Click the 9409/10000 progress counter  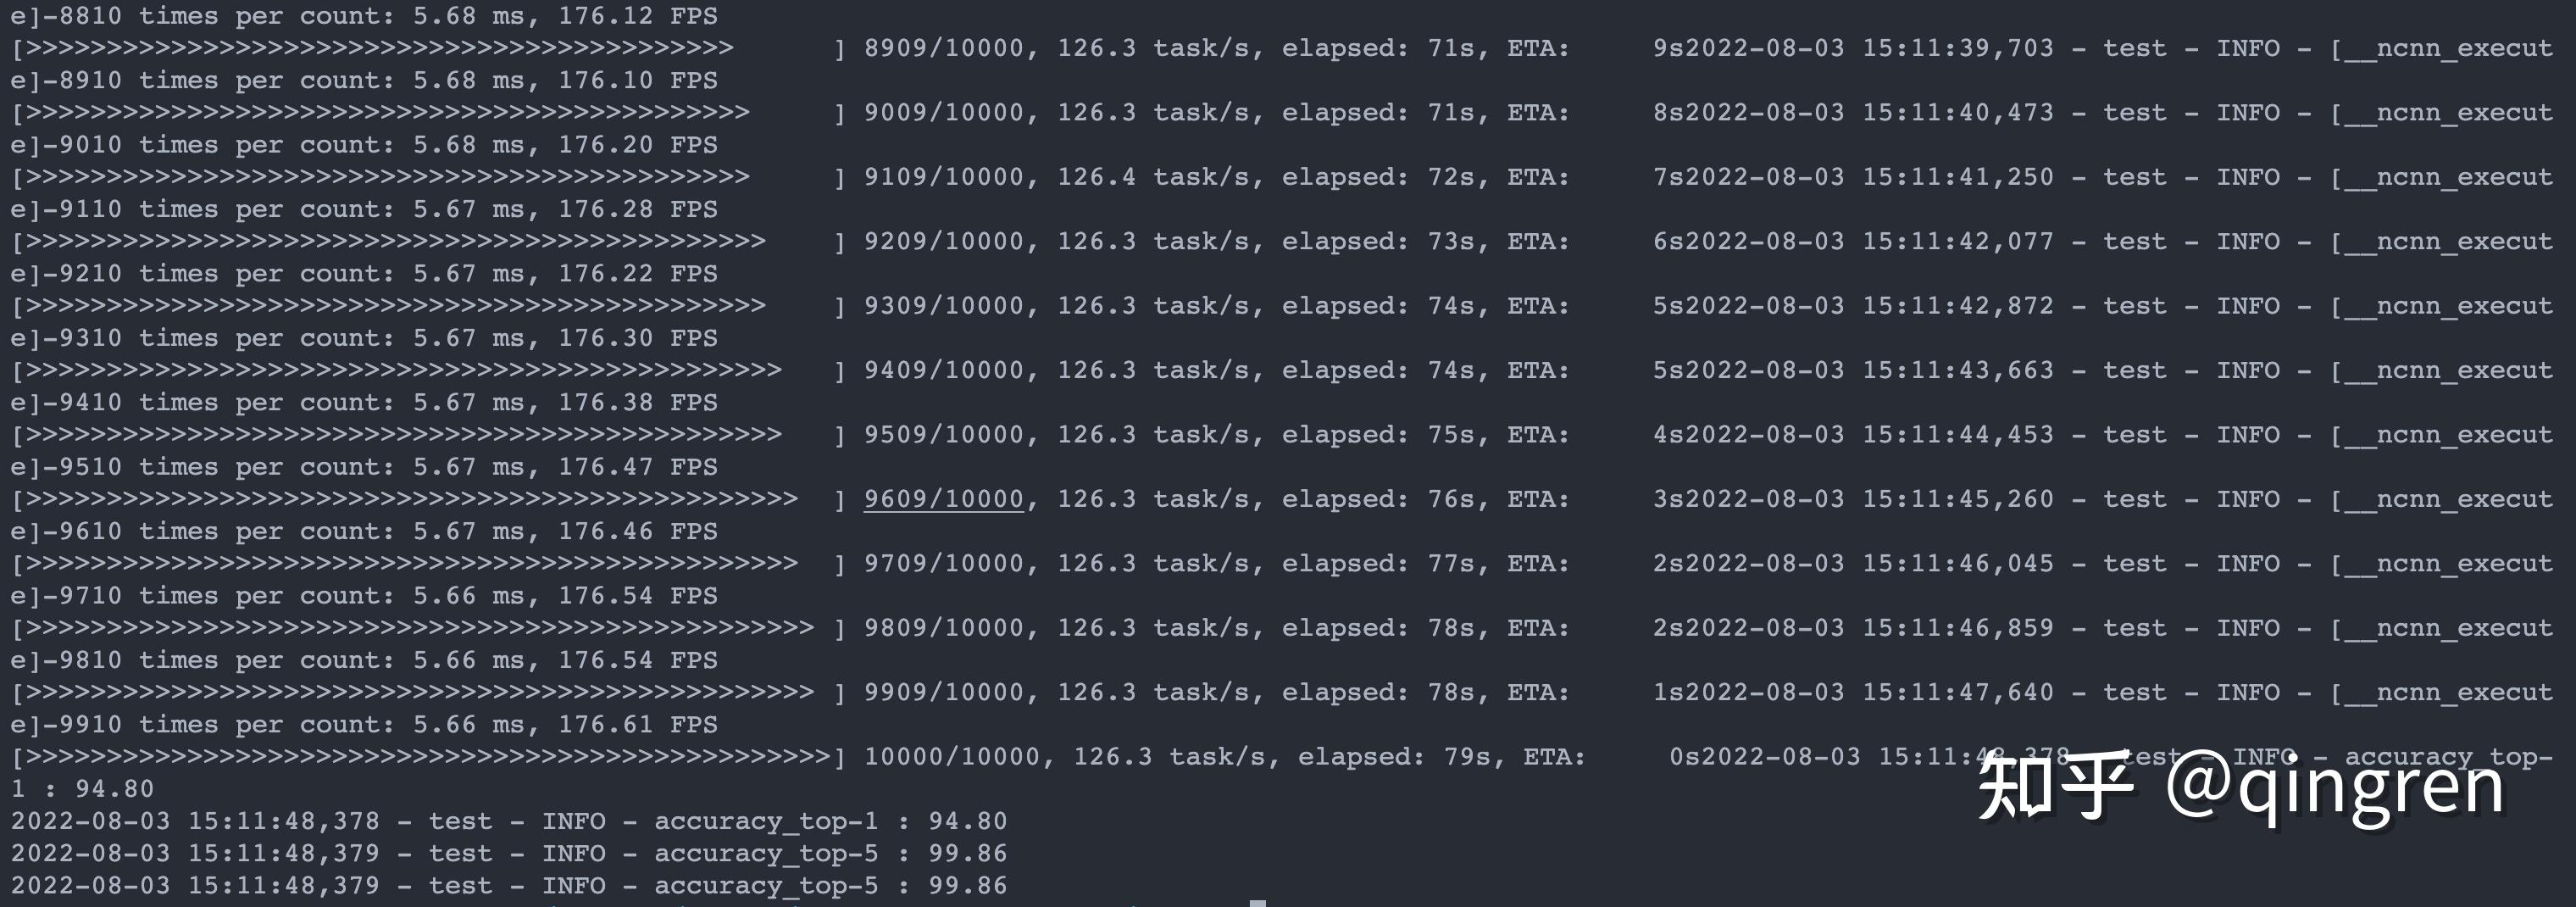point(944,370)
